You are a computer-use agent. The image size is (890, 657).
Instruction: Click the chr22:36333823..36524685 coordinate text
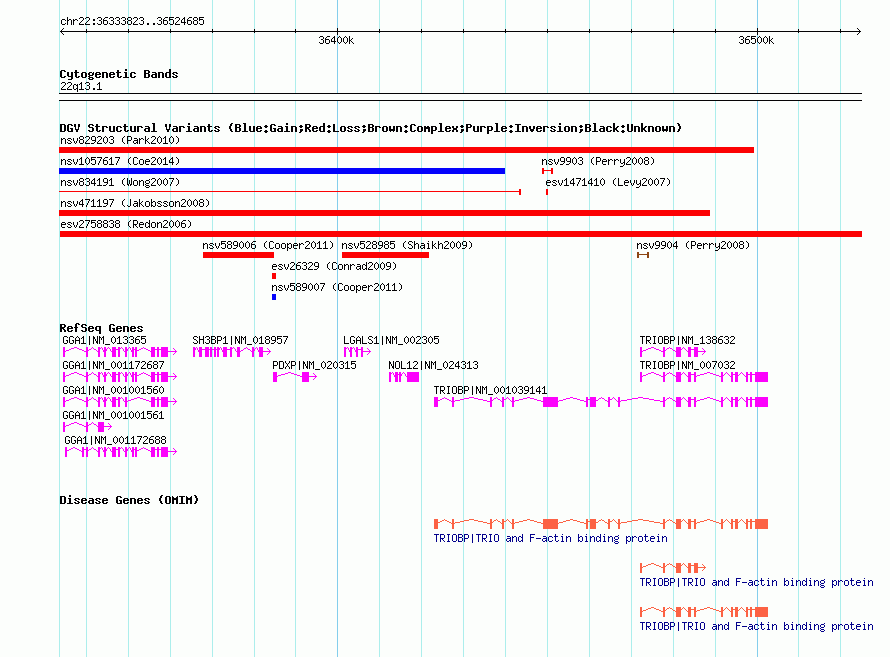click(132, 21)
